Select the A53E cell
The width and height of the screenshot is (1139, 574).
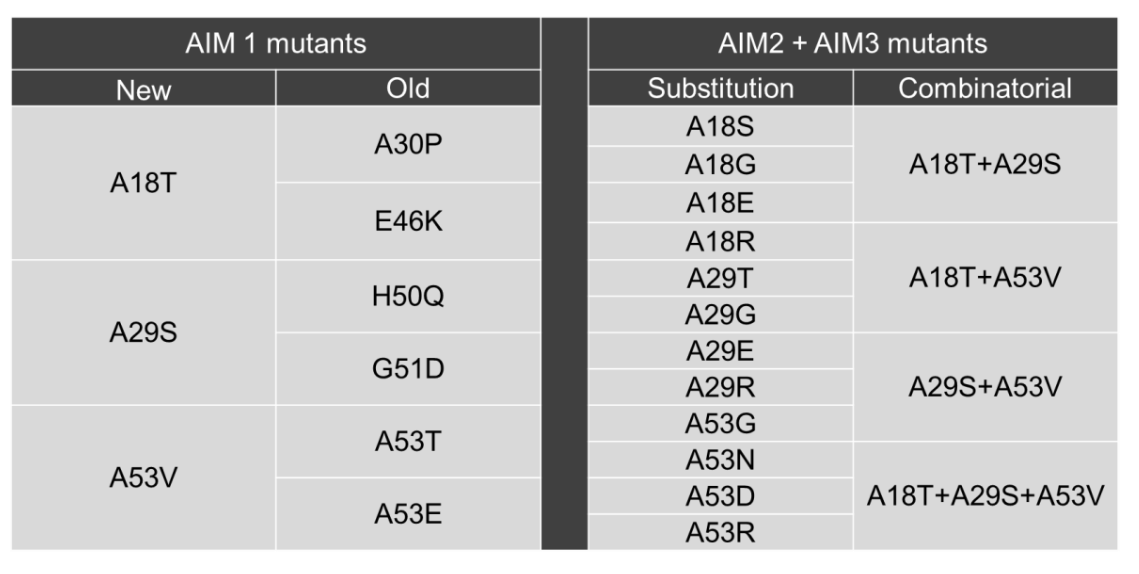[x=408, y=514]
